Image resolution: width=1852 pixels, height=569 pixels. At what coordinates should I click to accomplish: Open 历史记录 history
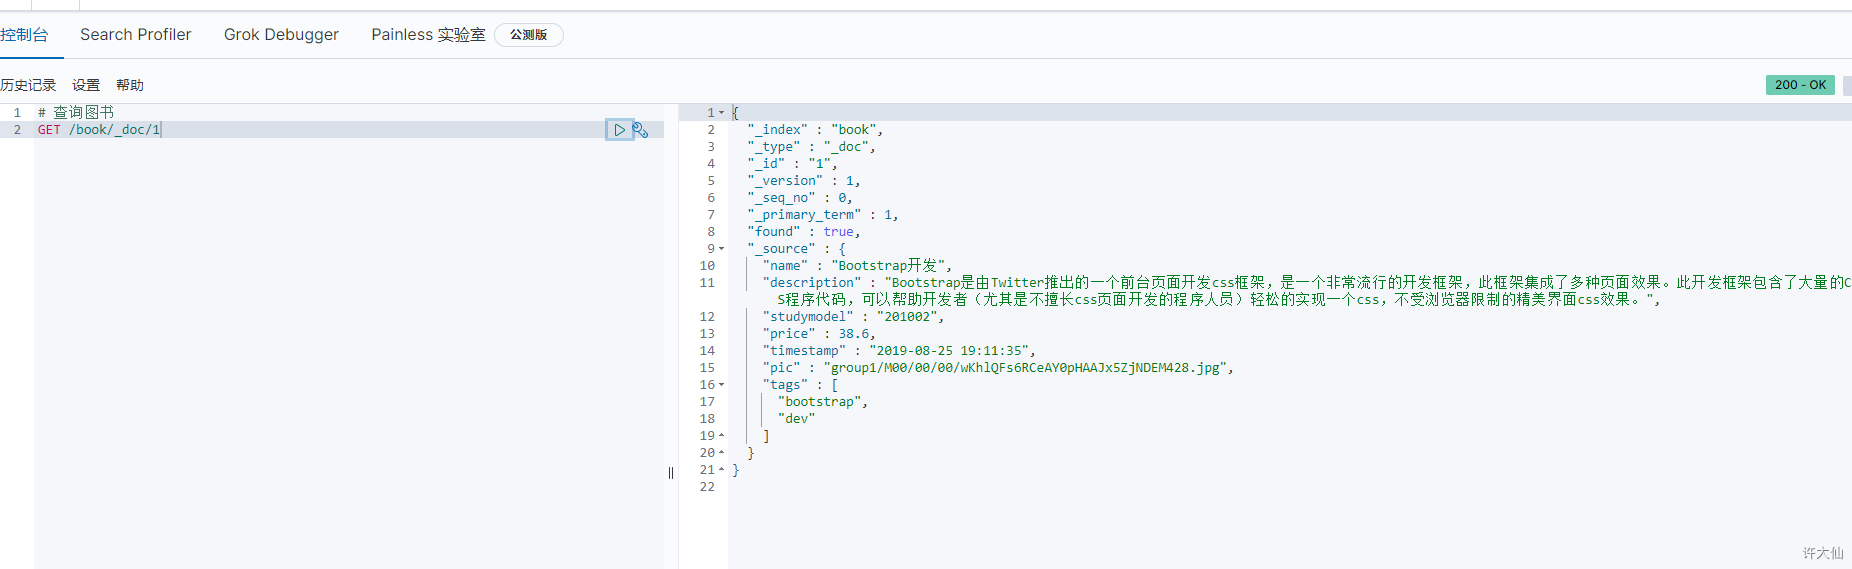[28, 85]
